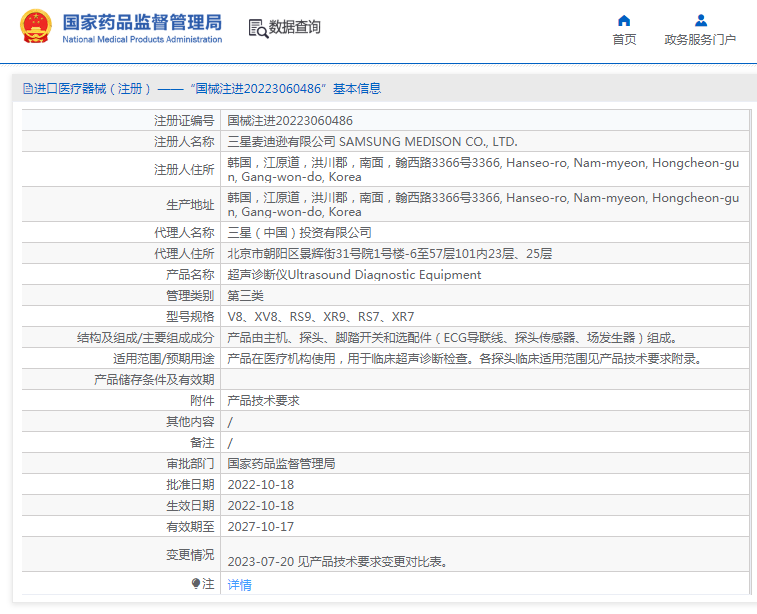This screenshot has width=757, height=614.
Task: Click the 批准日期 value 2022-10-18
Action: pos(261,485)
